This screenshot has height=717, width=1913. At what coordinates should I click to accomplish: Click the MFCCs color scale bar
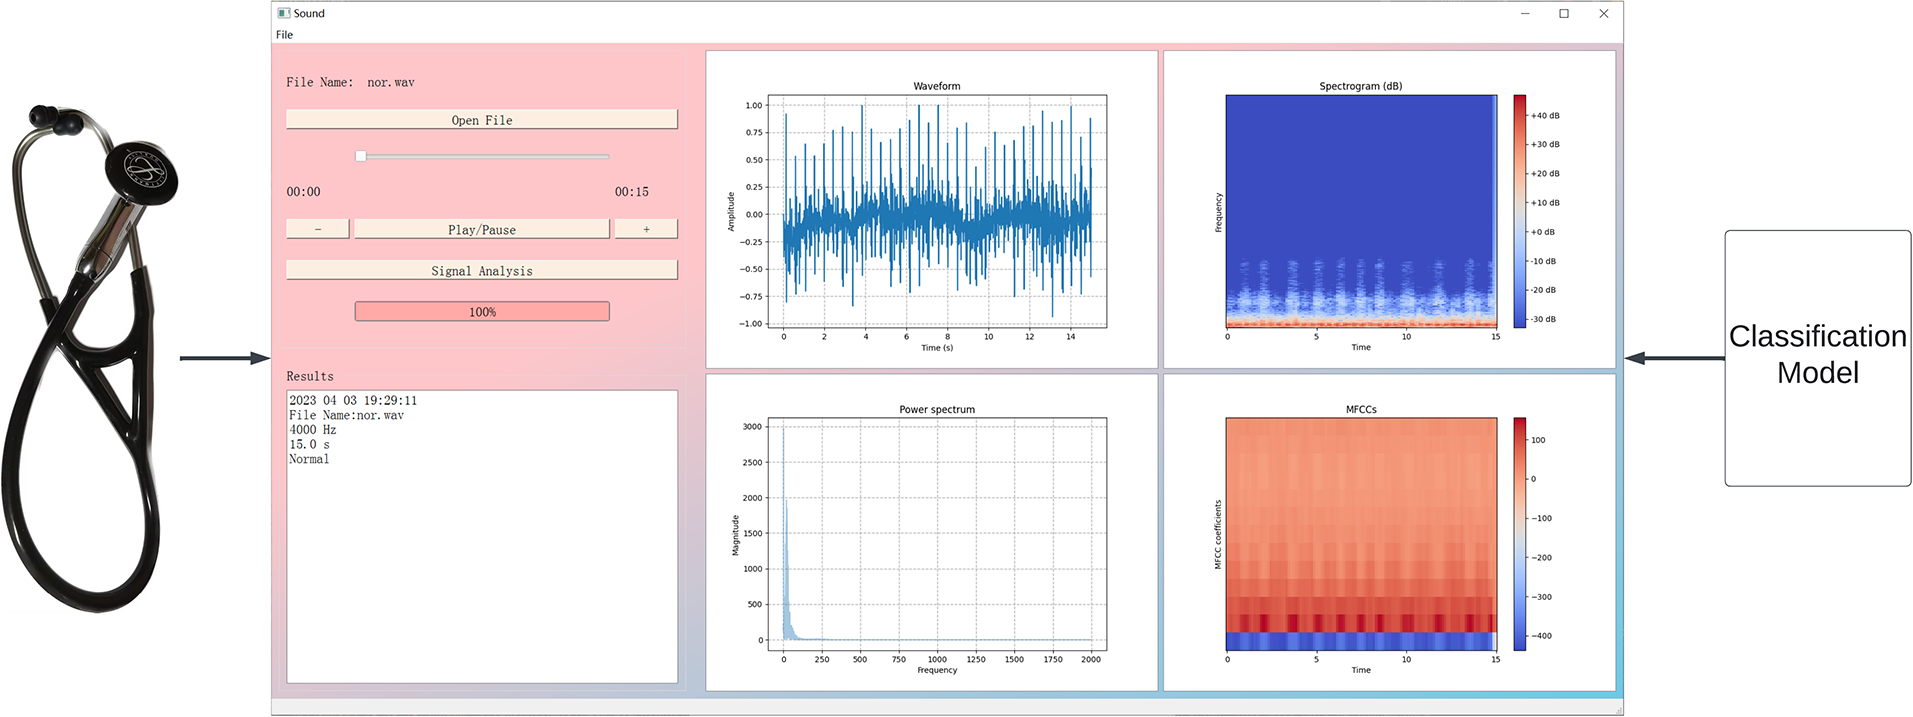[x=1519, y=534]
